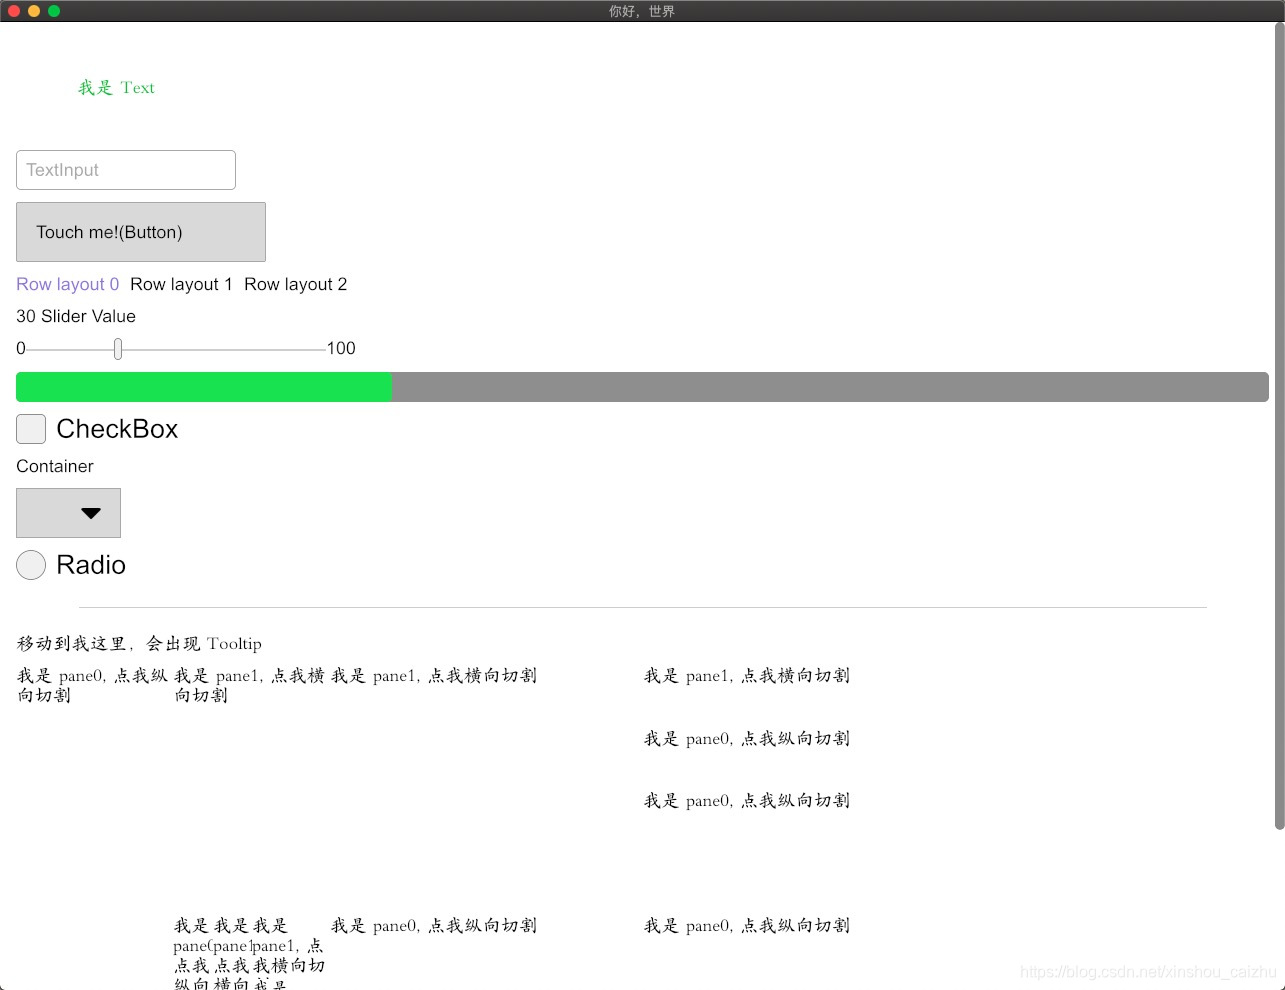Click the 你好，世界 title bar text

click(x=642, y=11)
